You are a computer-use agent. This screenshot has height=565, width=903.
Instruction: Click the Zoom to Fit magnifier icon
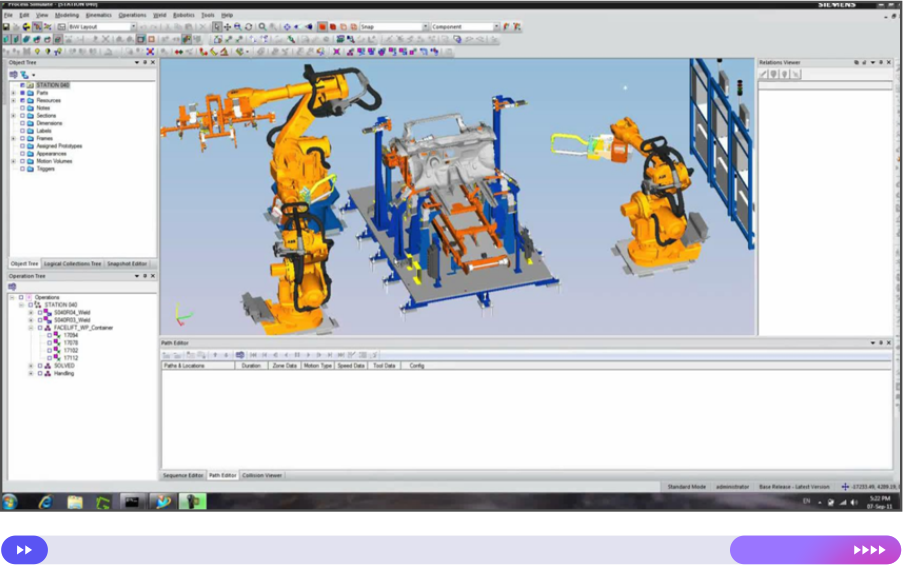(262, 27)
